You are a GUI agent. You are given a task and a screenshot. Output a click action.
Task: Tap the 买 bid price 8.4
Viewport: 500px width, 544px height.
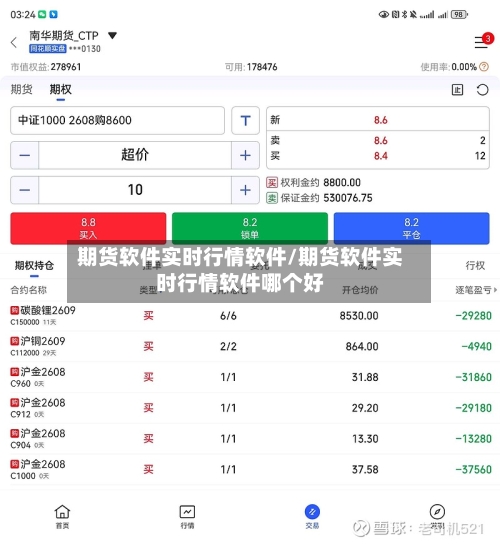click(380, 156)
